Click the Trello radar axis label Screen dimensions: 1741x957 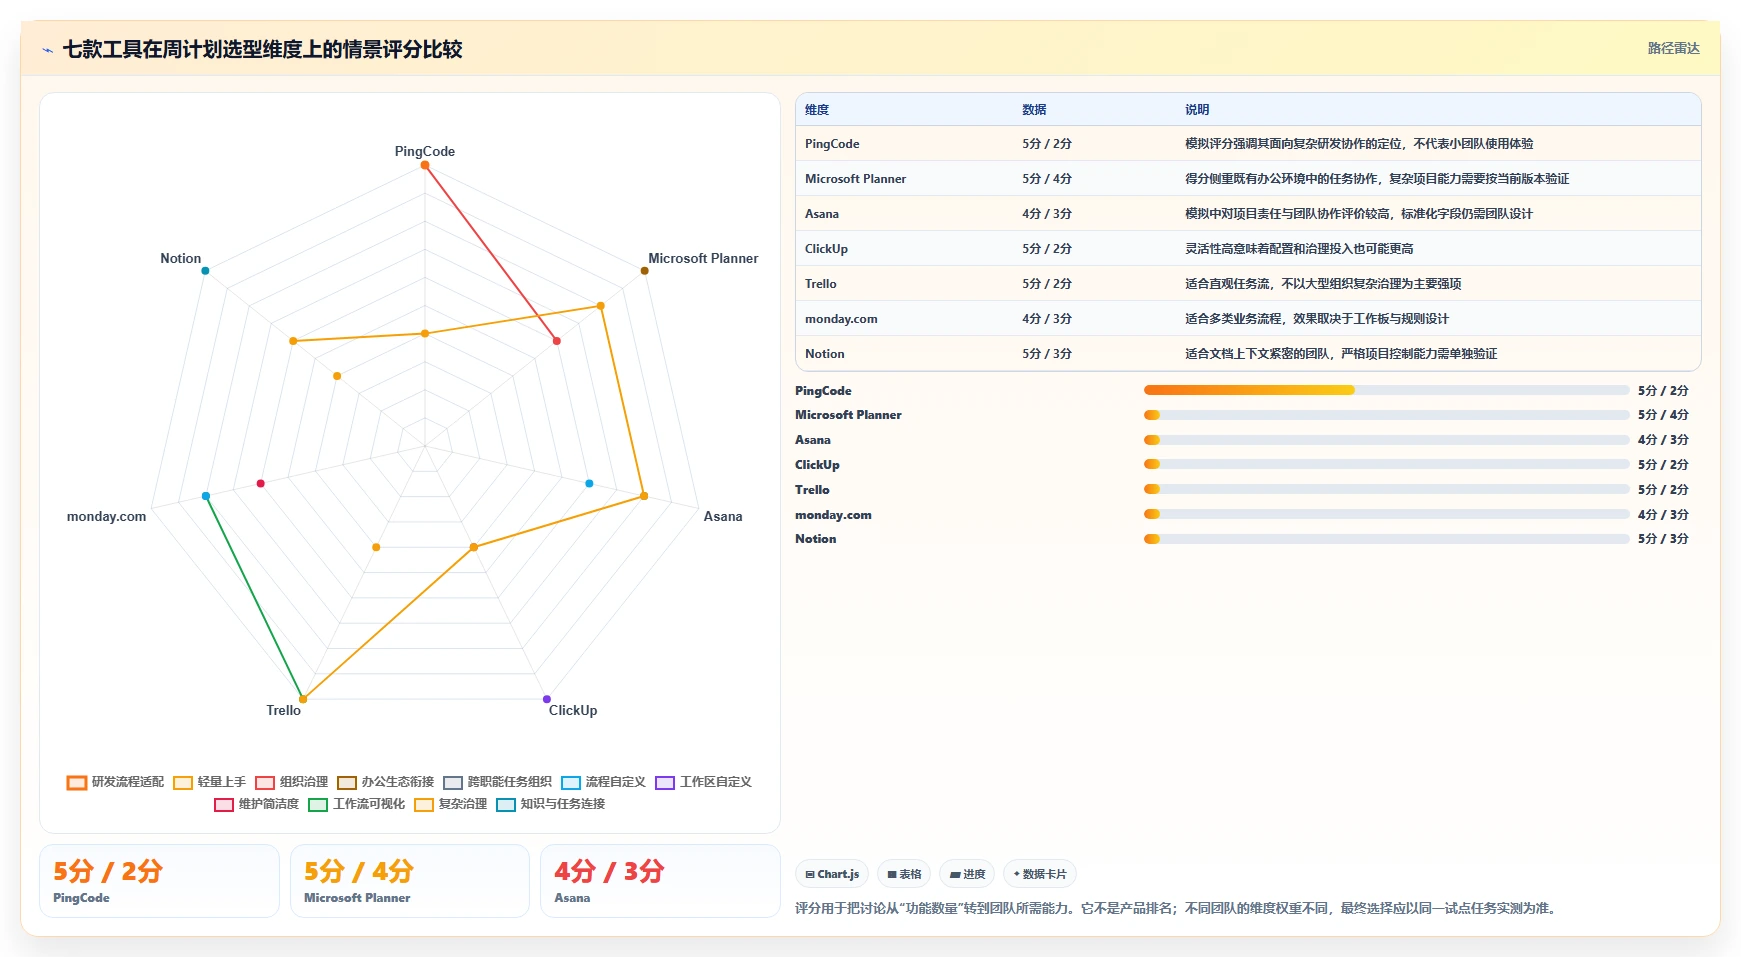(283, 711)
